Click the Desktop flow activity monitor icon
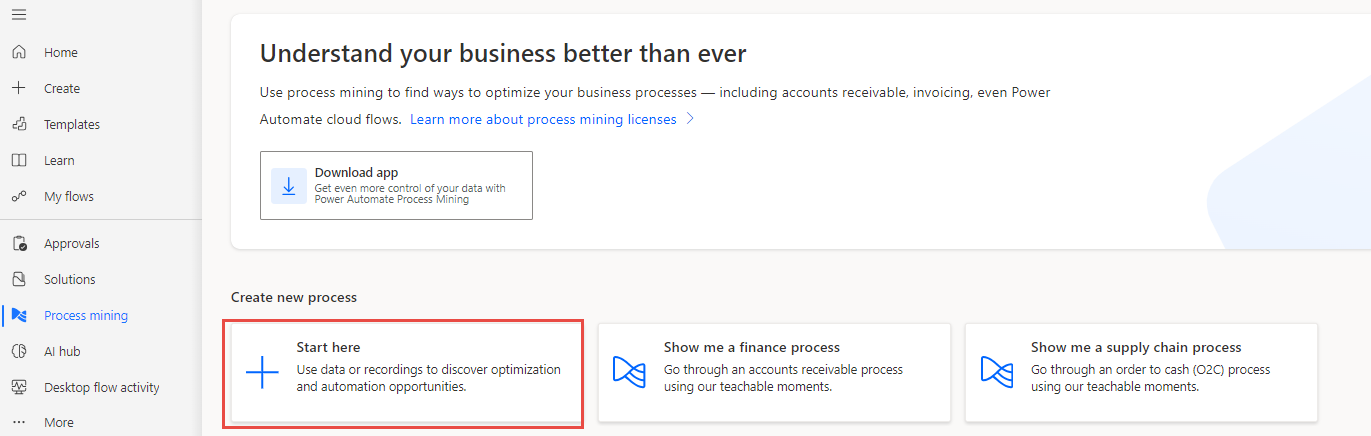The height and width of the screenshot is (436, 1371). pos(19,387)
